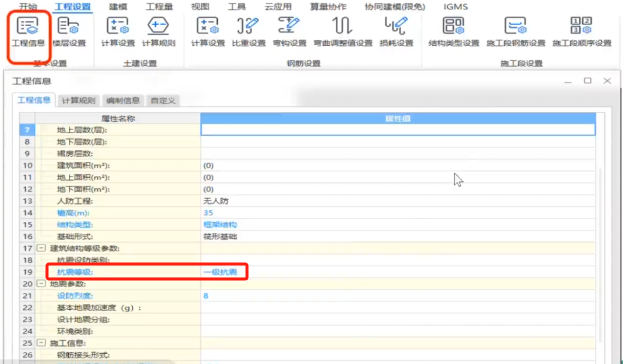Select the 工程信息 tab inside the dialog
Screen dimensions: 623x364
click(x=34, y=100)
